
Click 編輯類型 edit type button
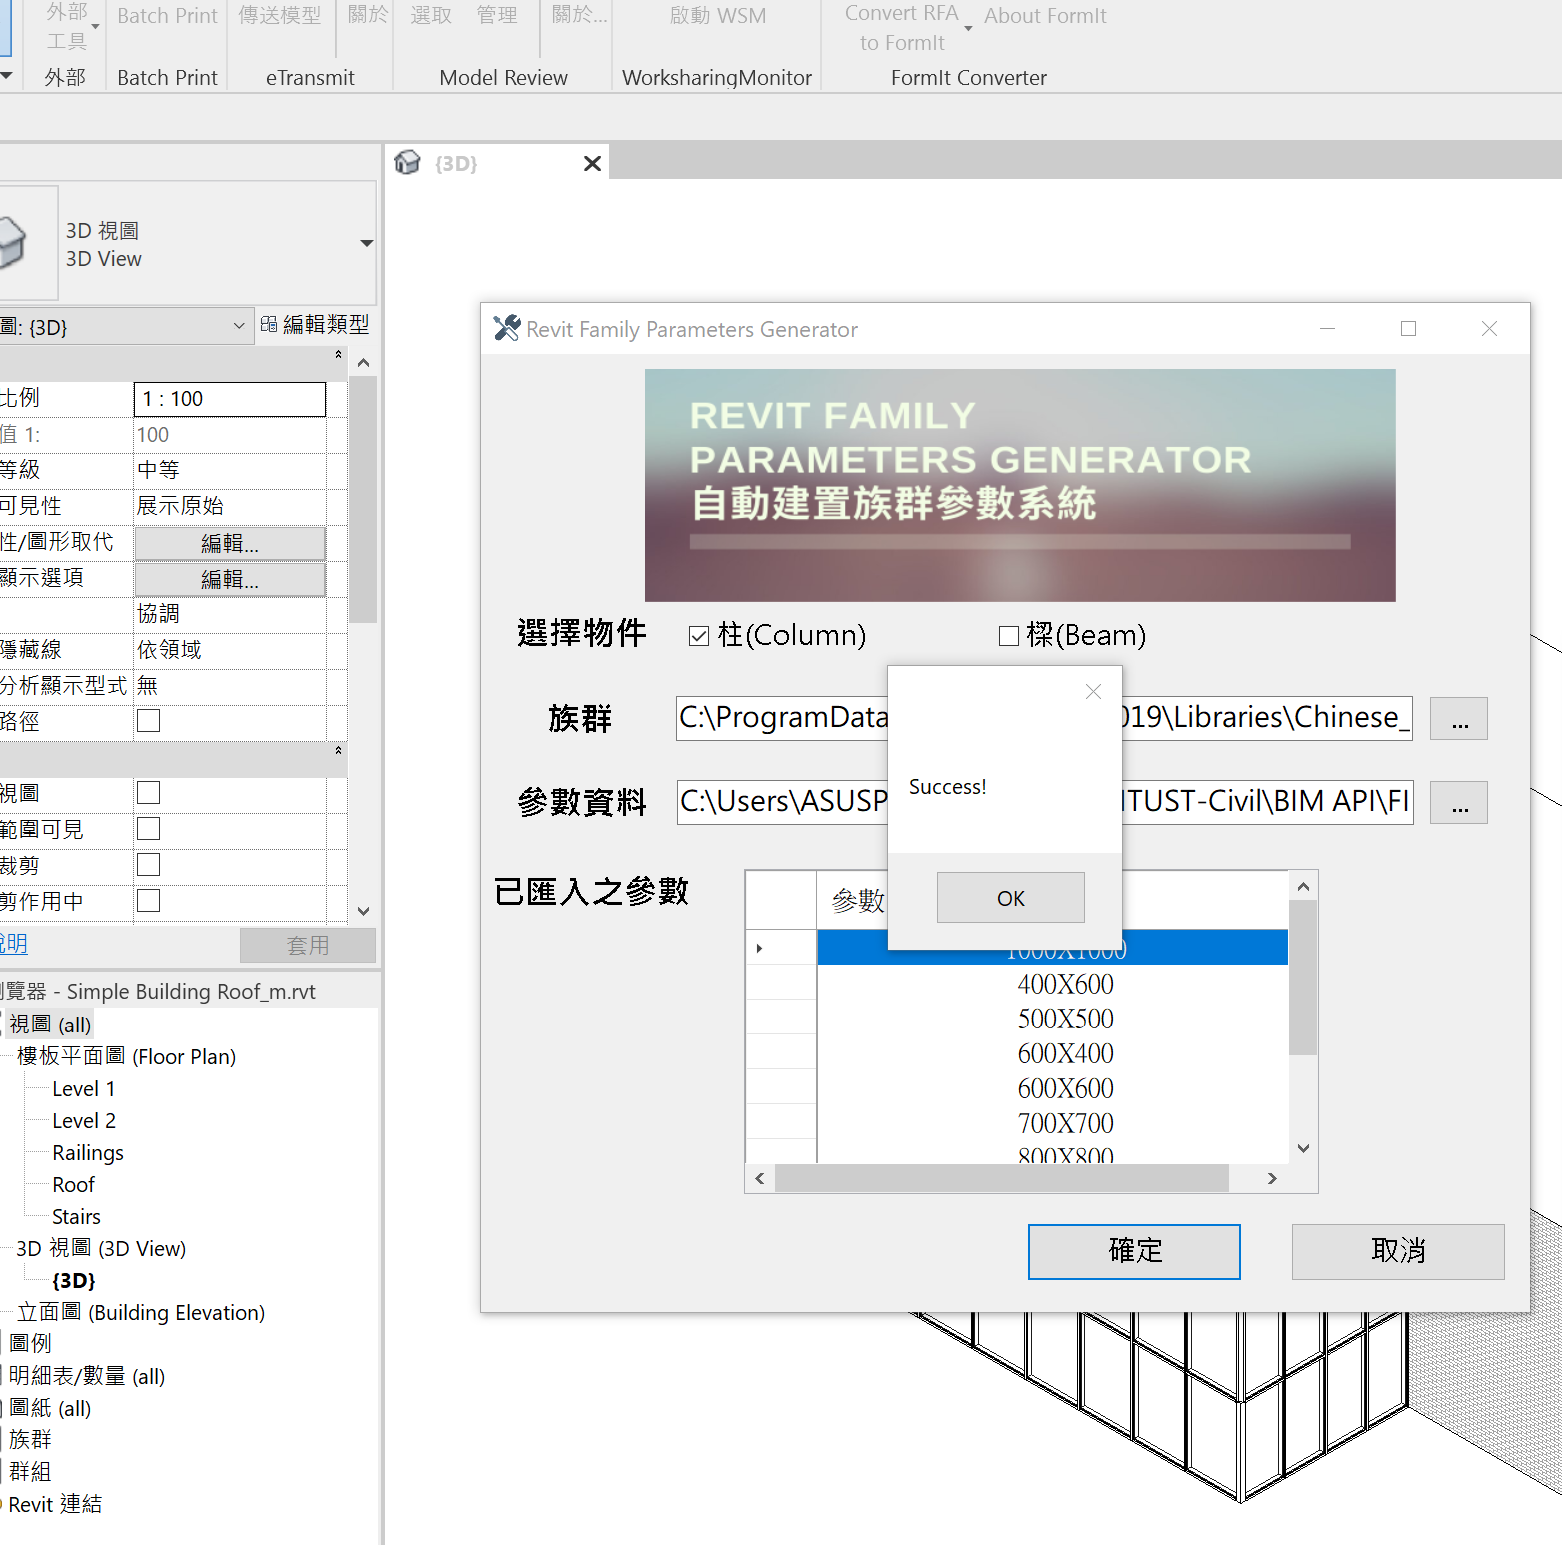315,324
